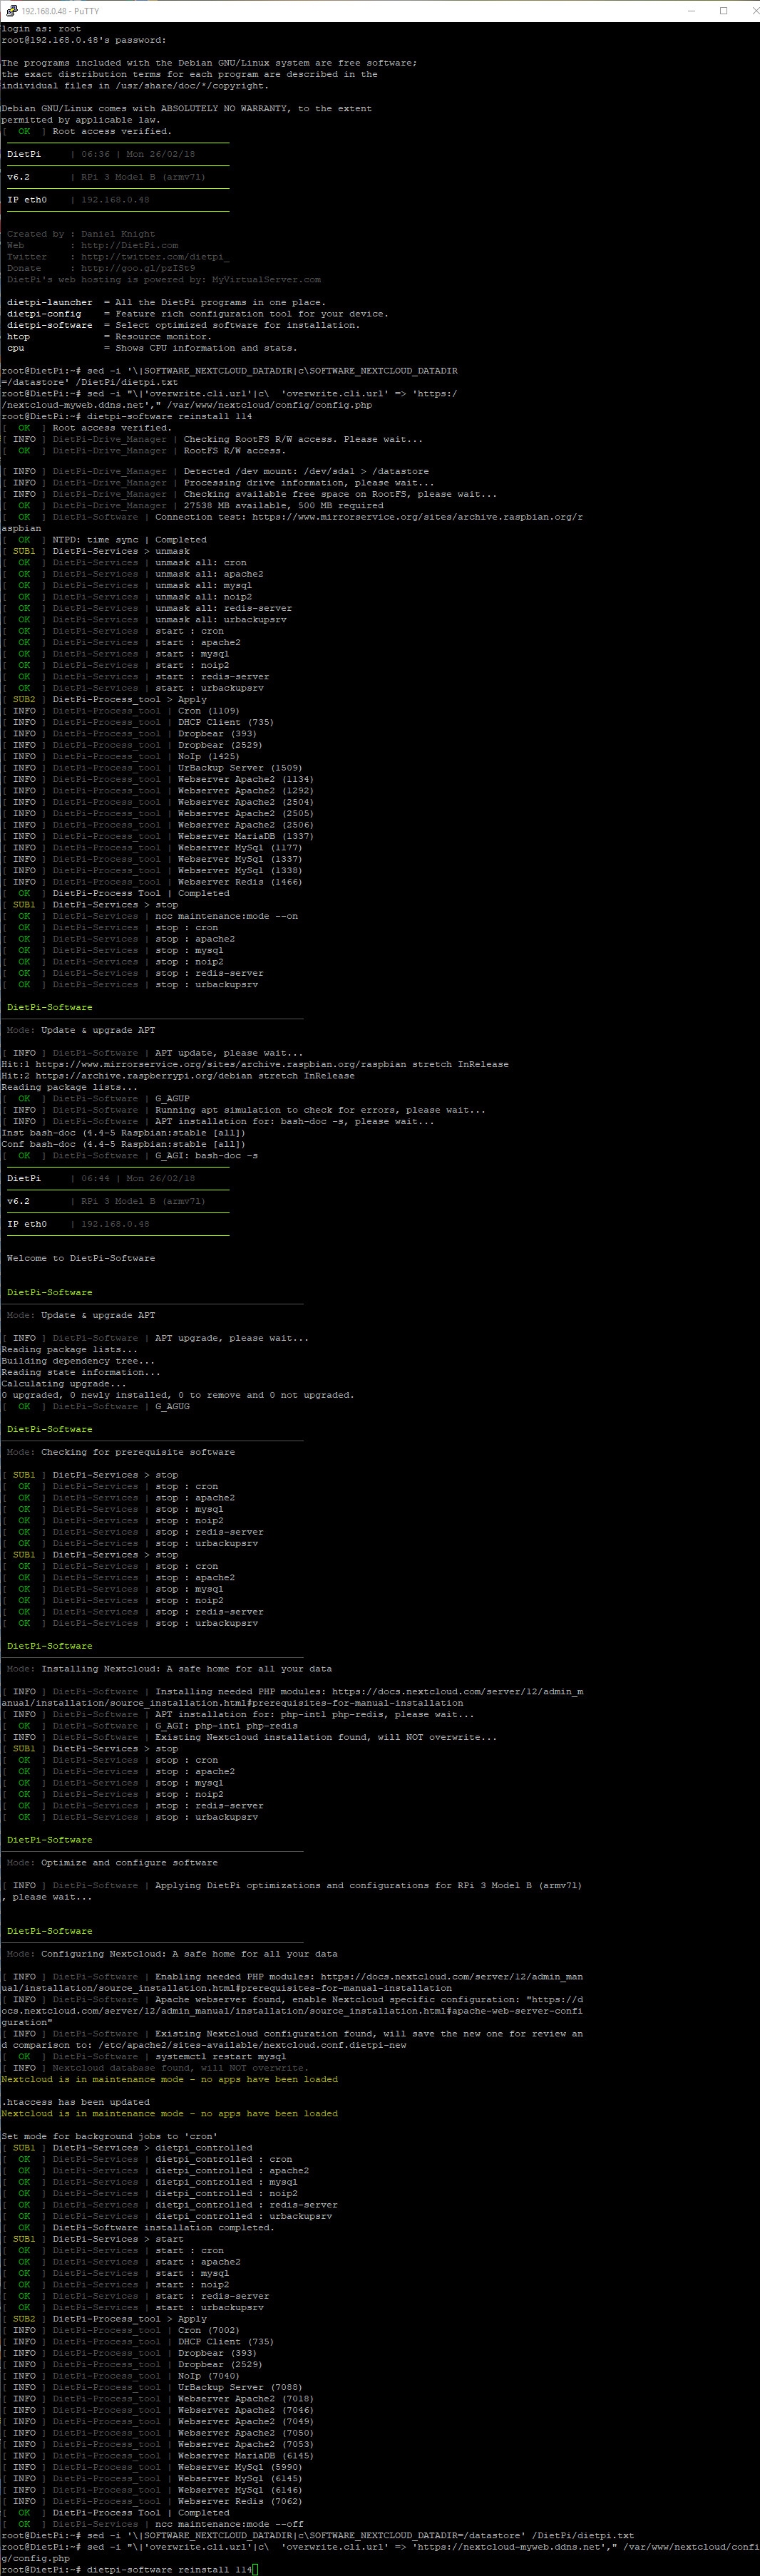Click the 'login as: root' line
This screenshot has height=2576, width=760.
coord(41,29)
